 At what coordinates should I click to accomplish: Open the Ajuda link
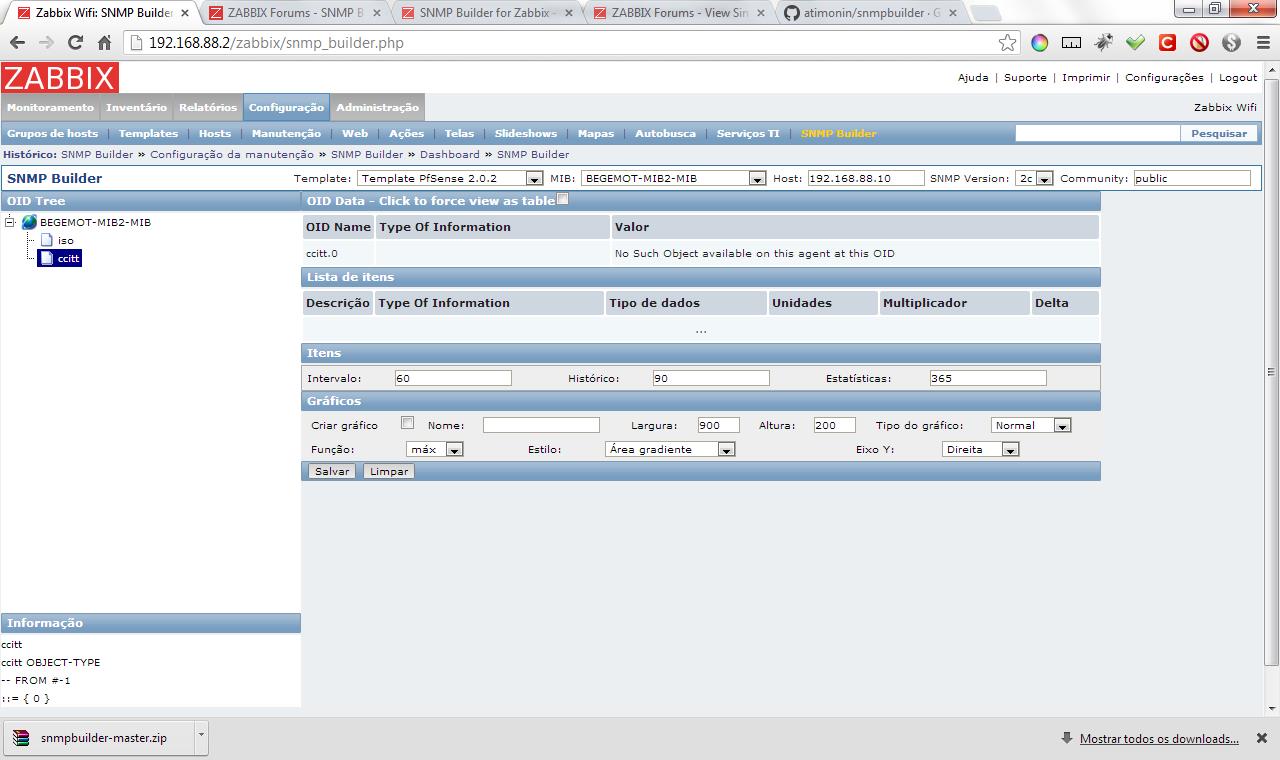tap(973, 77)
